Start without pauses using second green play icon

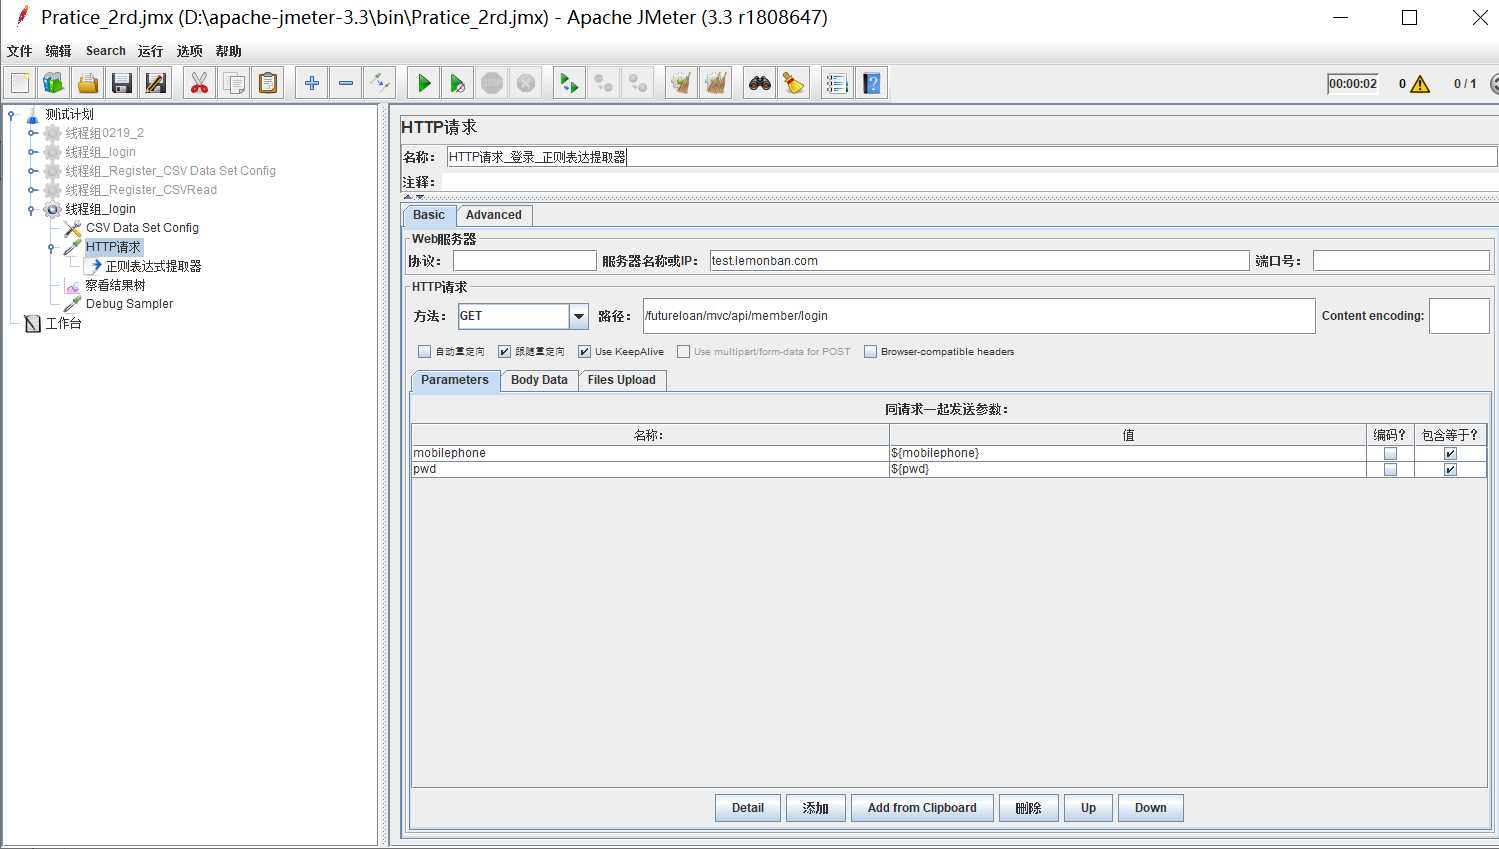pos(458,83)
